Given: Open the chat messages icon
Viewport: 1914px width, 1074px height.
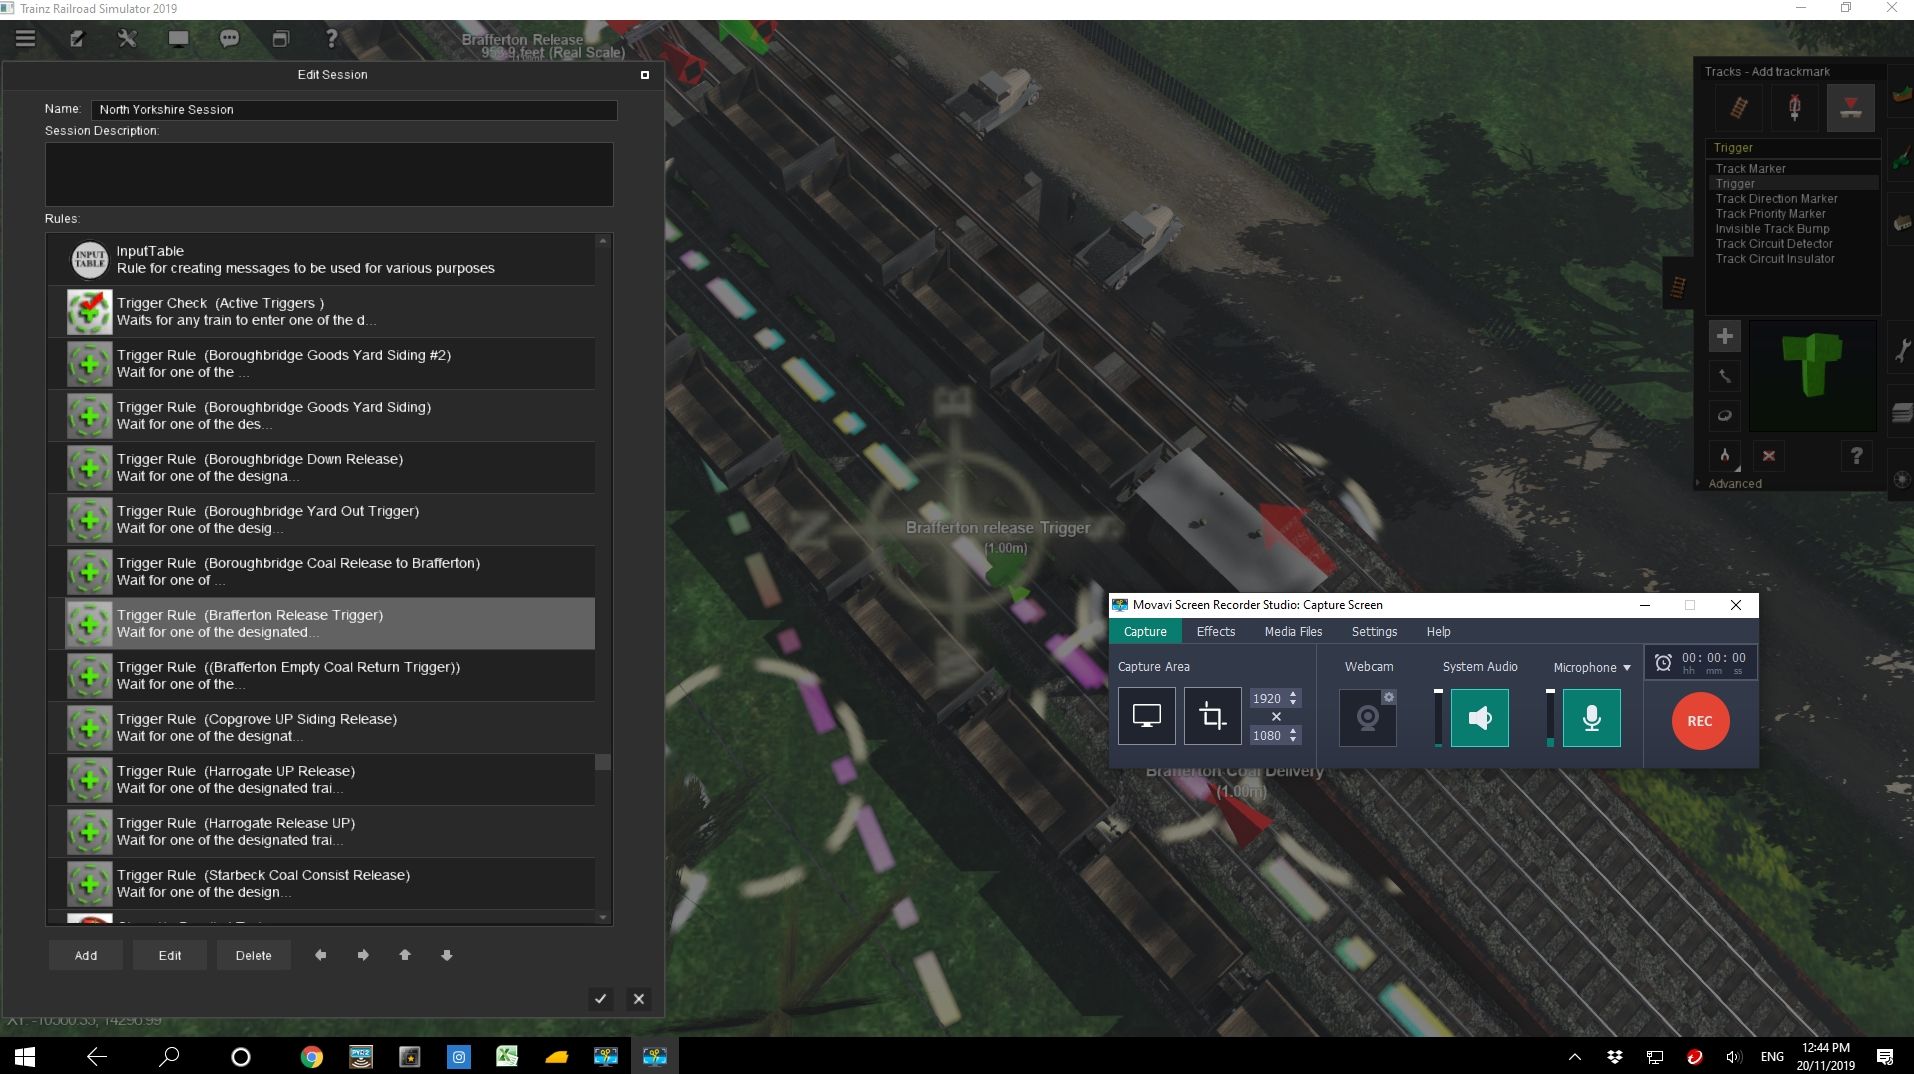Looking at the screenshot, I should 229,39.
